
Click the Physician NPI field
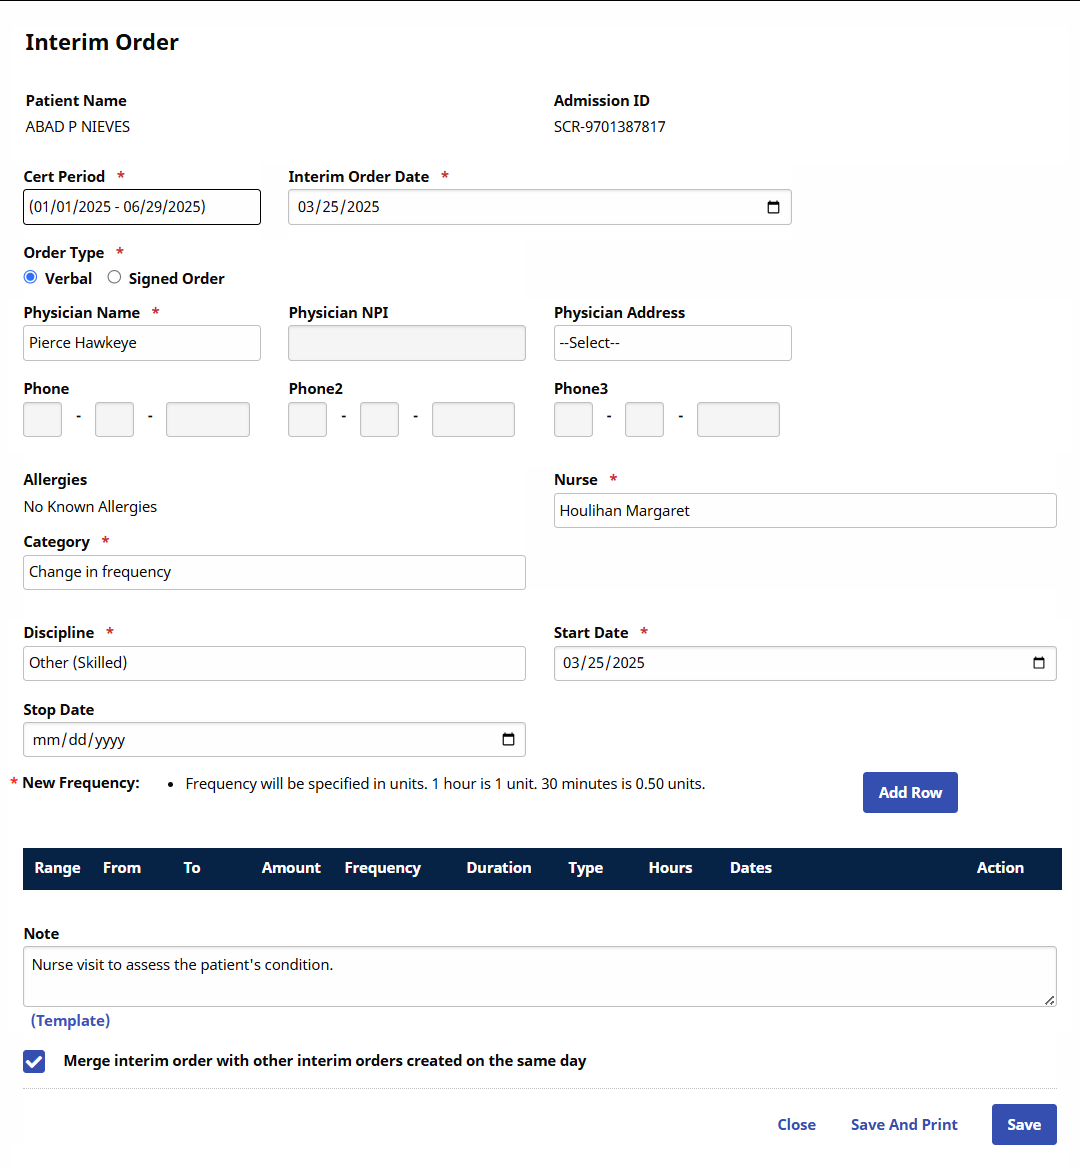(x=406, y=343)
